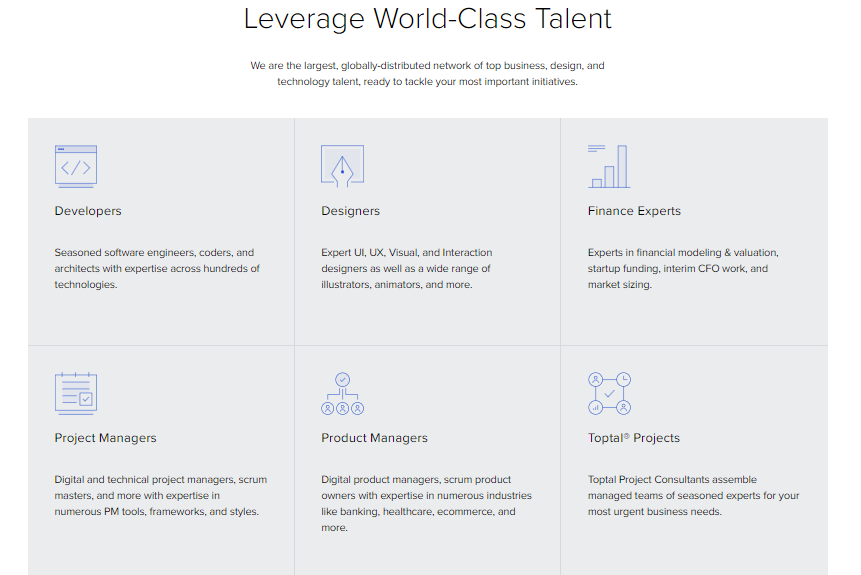Open the Developers heading link
Viewport: 861px width, 575px height.
coord(88,211)
